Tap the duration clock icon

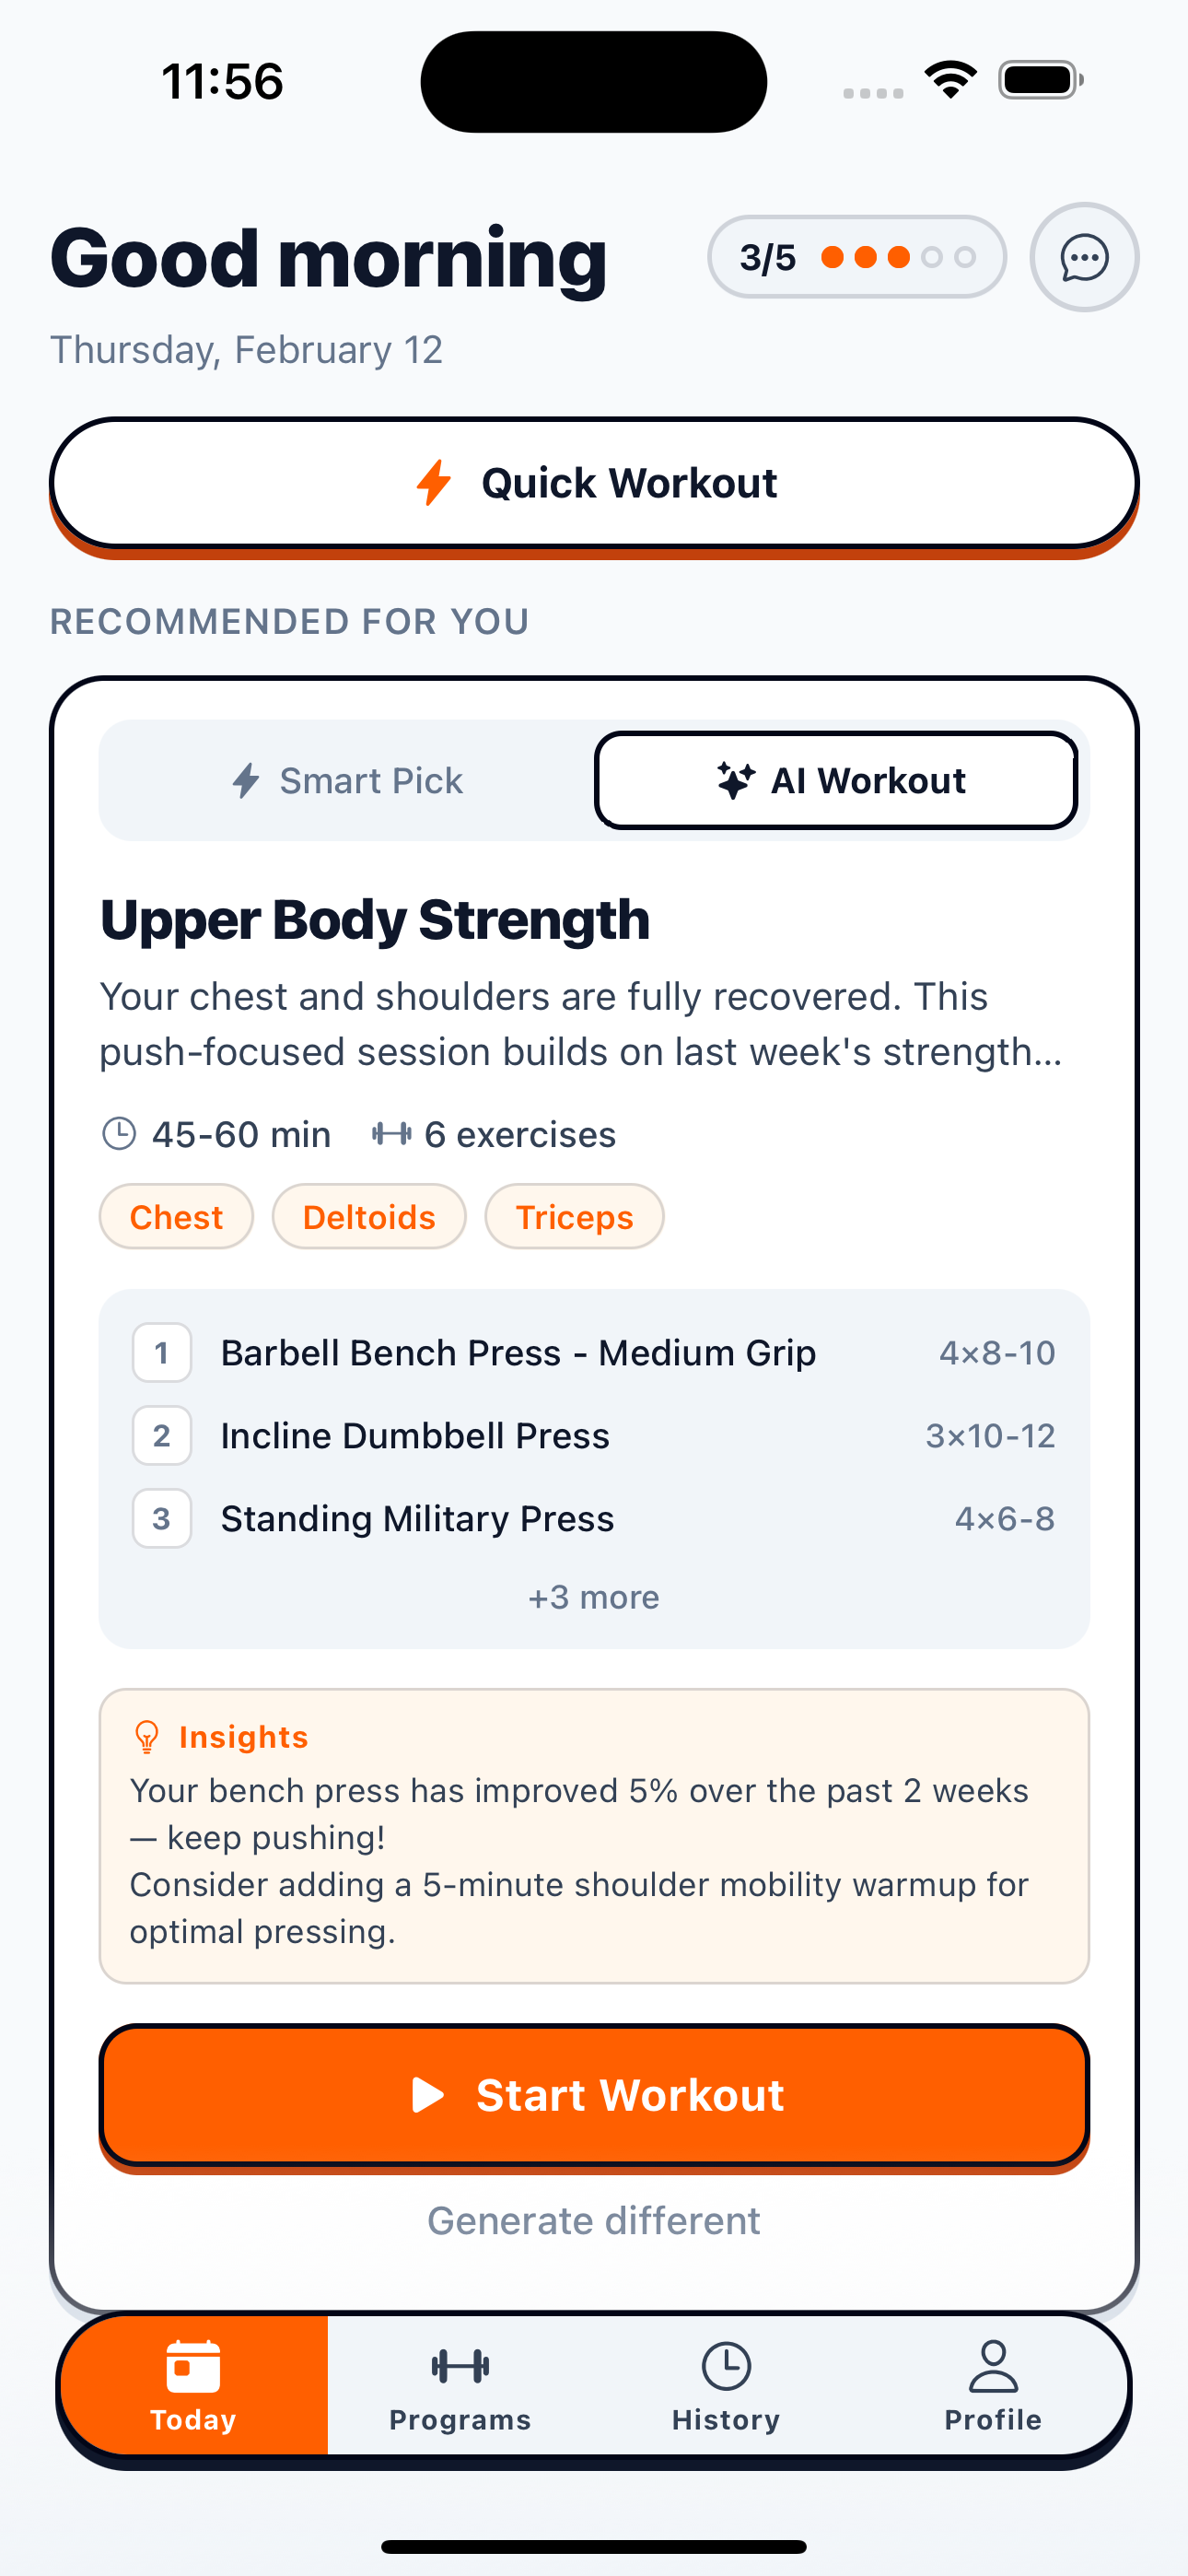(120, 1134)
